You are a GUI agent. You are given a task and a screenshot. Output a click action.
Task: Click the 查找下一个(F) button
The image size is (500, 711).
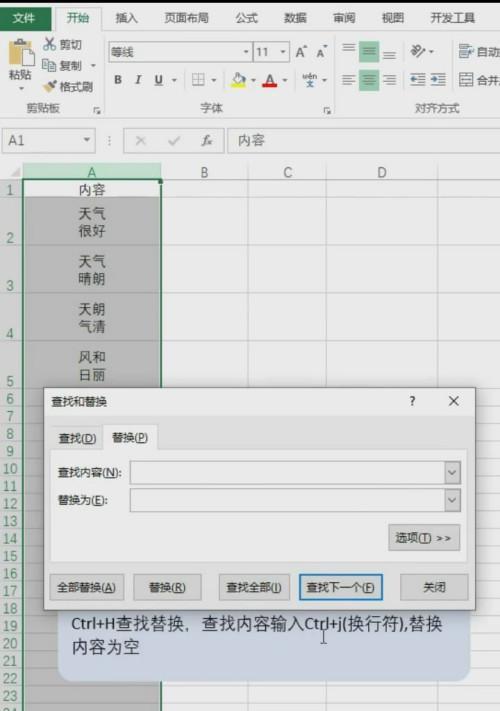pyautogui.click(x=340, y=587)
